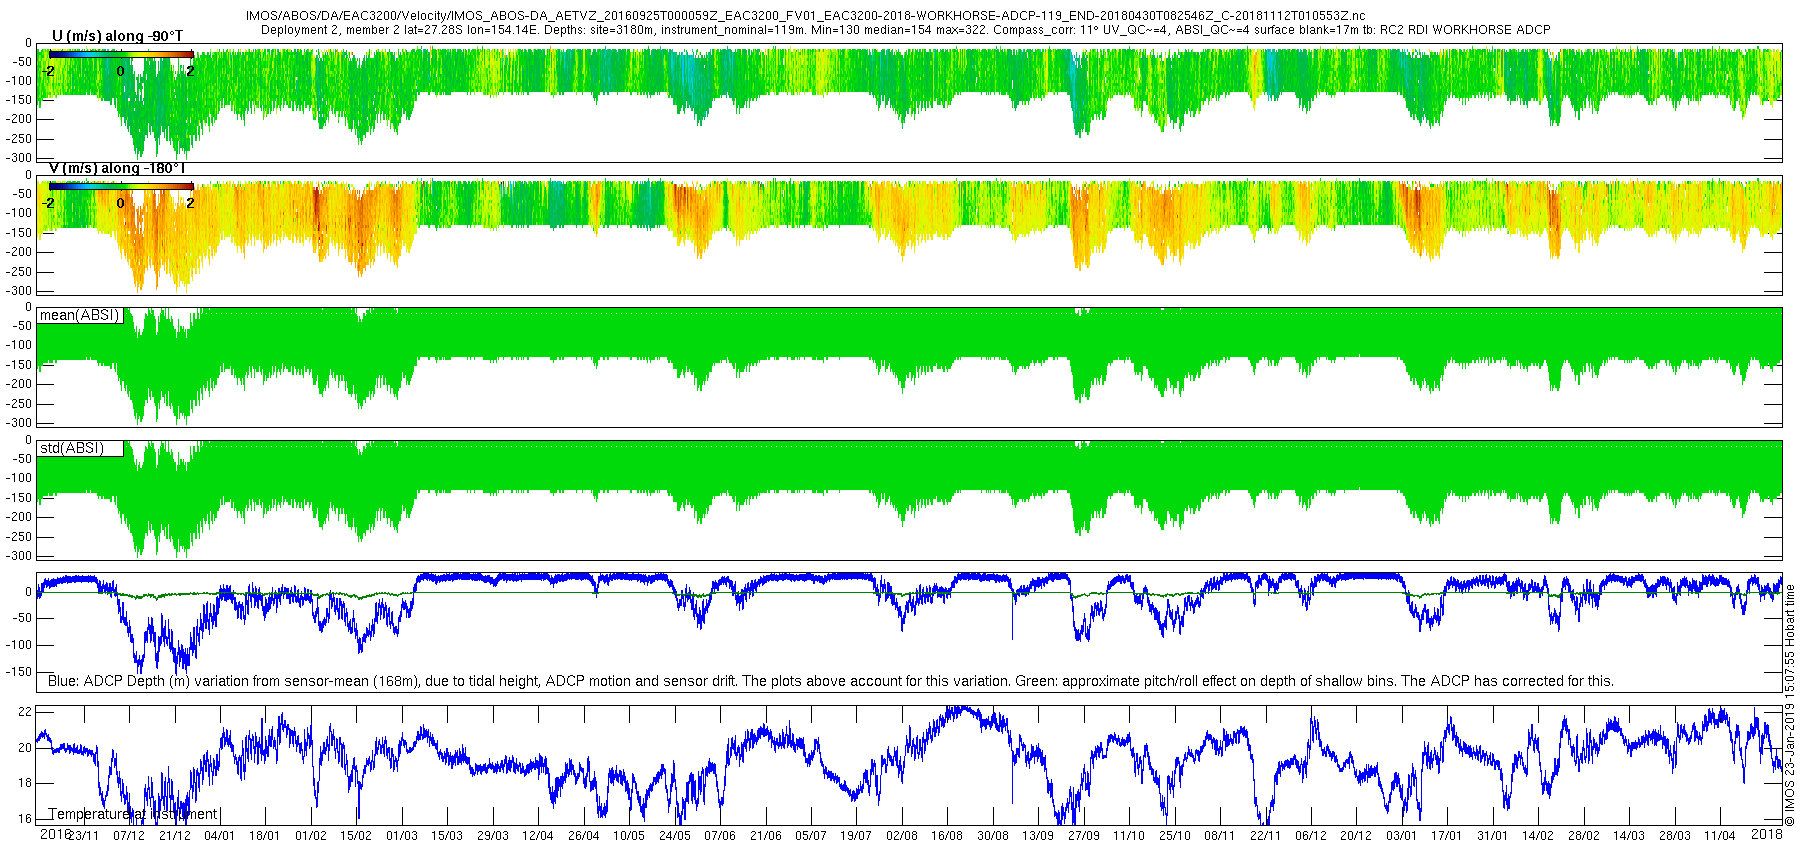Click the Temperature at instrument label

click(x=133, y=814)
